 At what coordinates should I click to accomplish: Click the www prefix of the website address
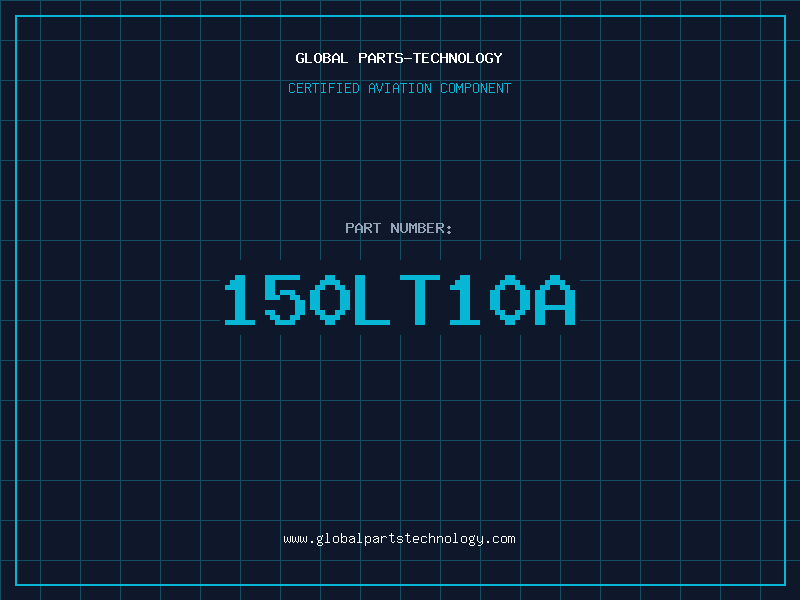pyautogui.click(x=295, y=539)
